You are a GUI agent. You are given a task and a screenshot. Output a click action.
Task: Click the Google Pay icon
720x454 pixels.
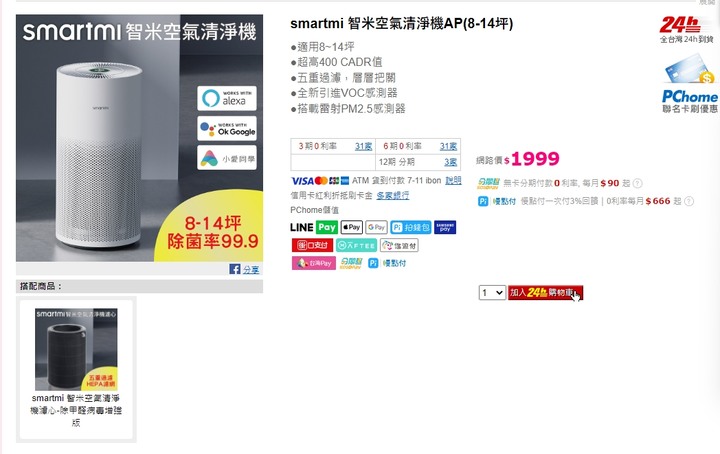[377, 227]
